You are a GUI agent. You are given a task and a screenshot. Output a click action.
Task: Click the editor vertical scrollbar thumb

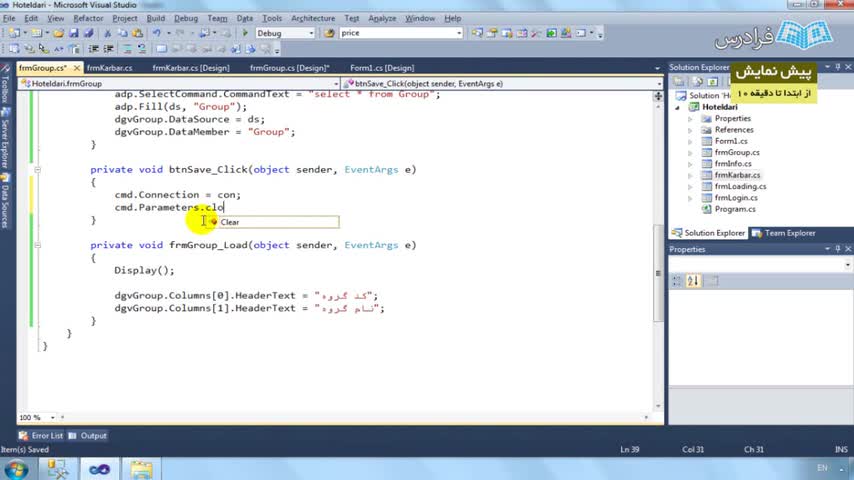(x=658, y=272)
